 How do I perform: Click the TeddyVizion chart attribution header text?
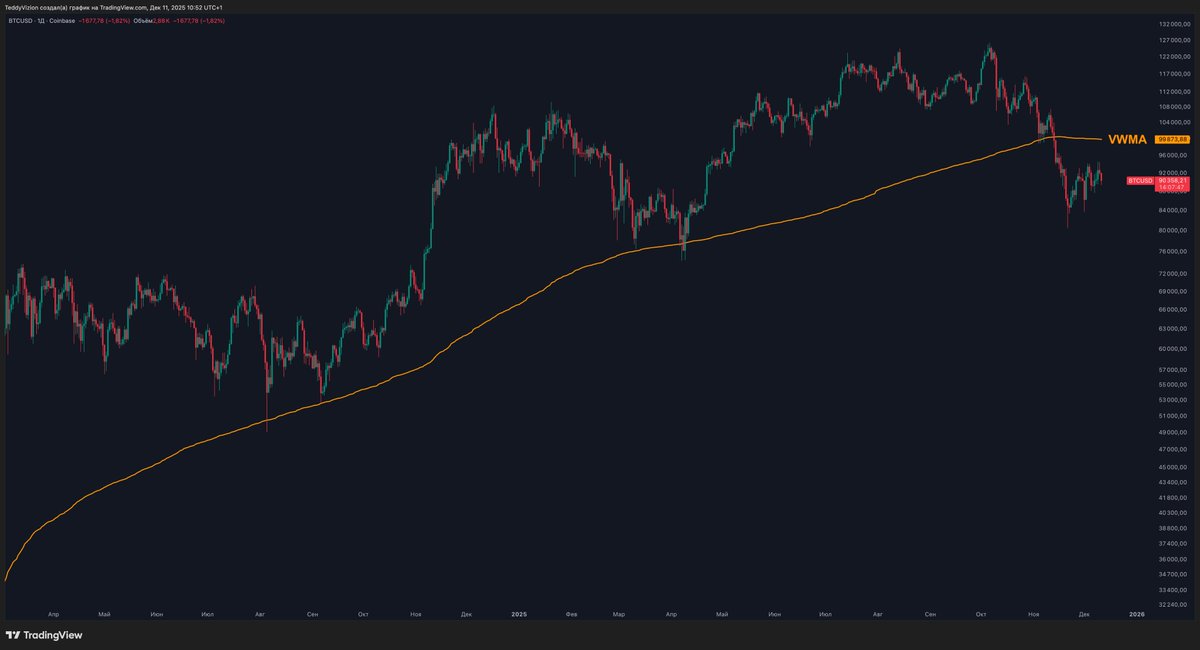114,7
